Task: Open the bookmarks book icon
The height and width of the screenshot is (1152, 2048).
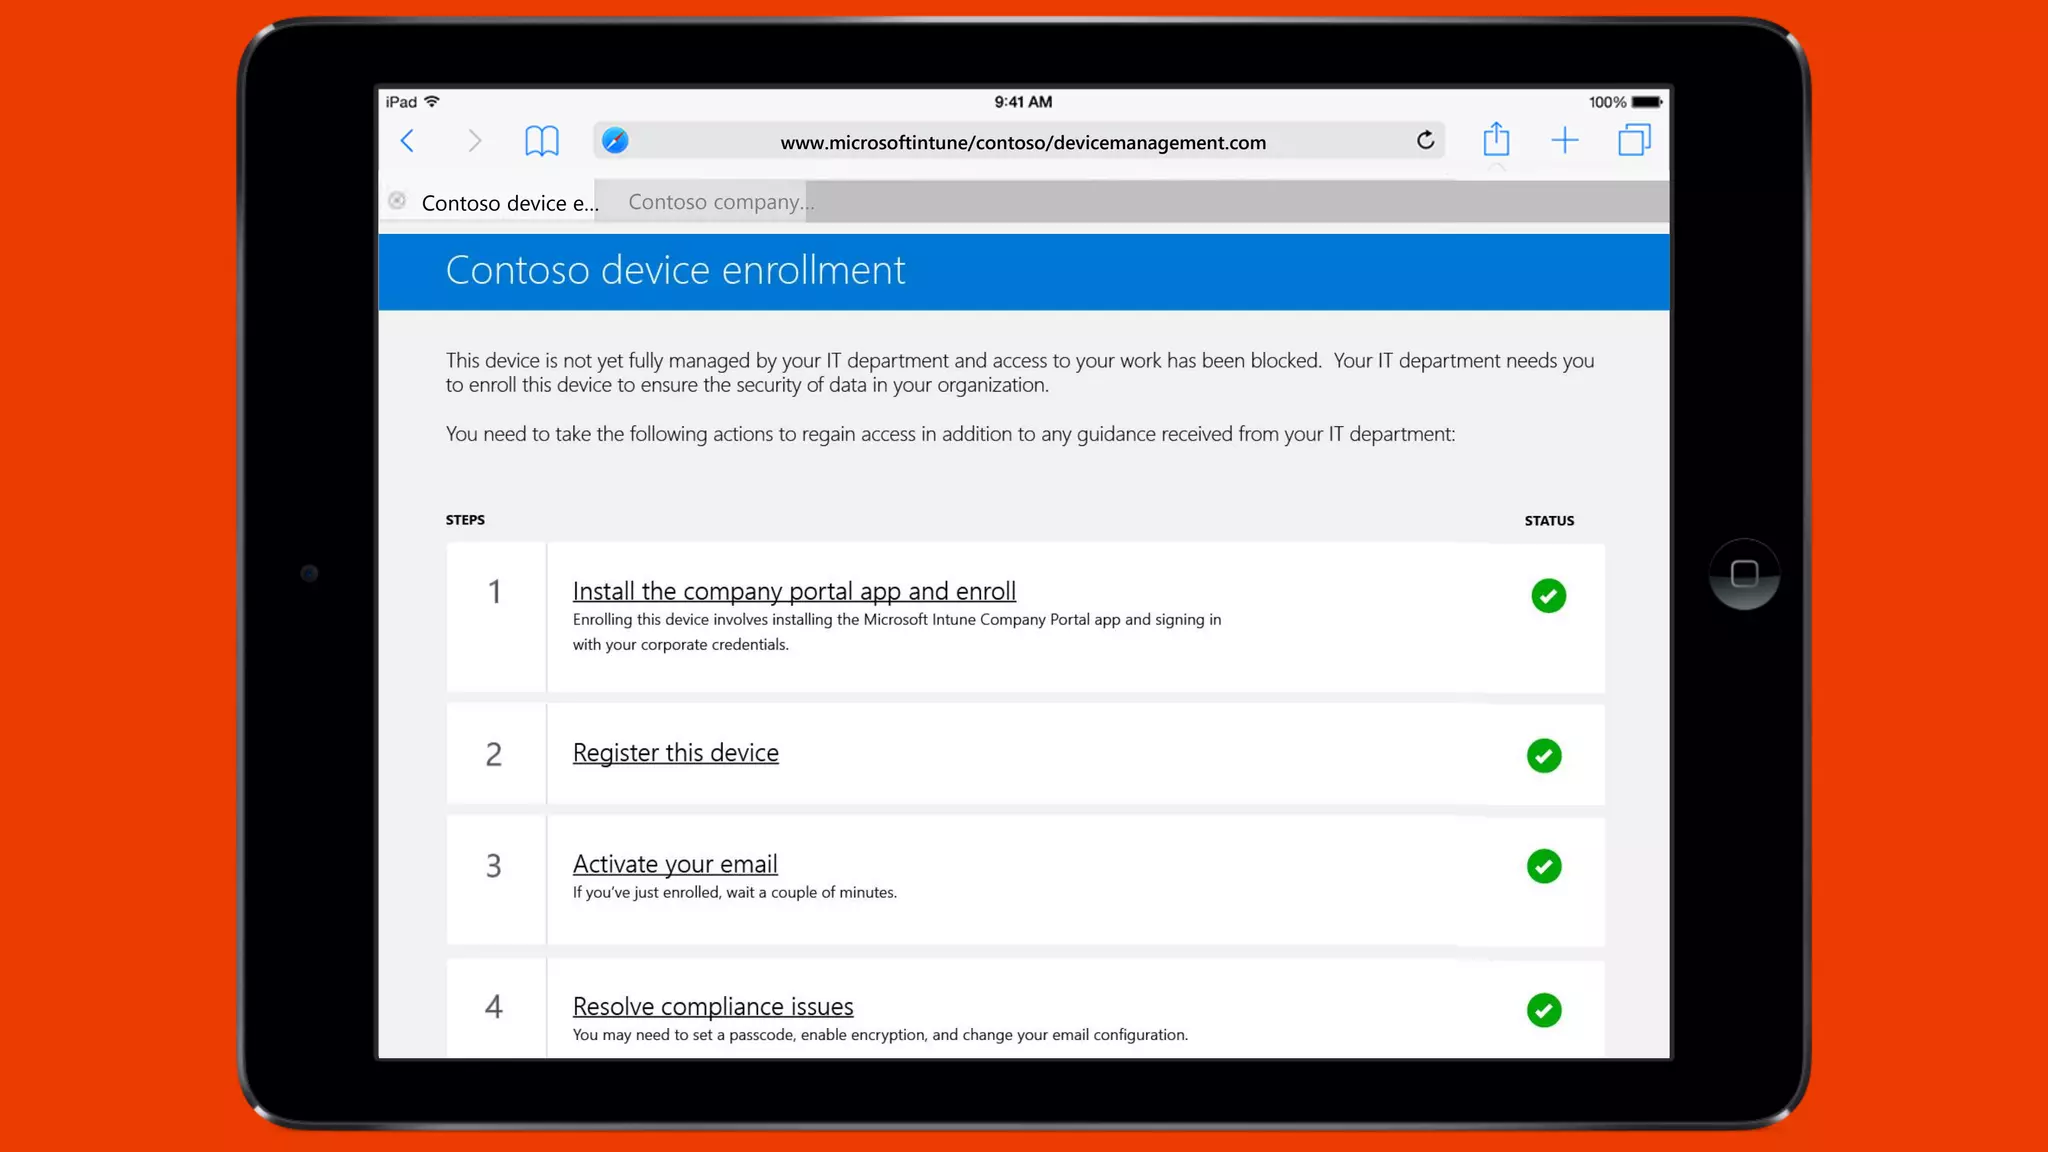Action: coord(541,141)
